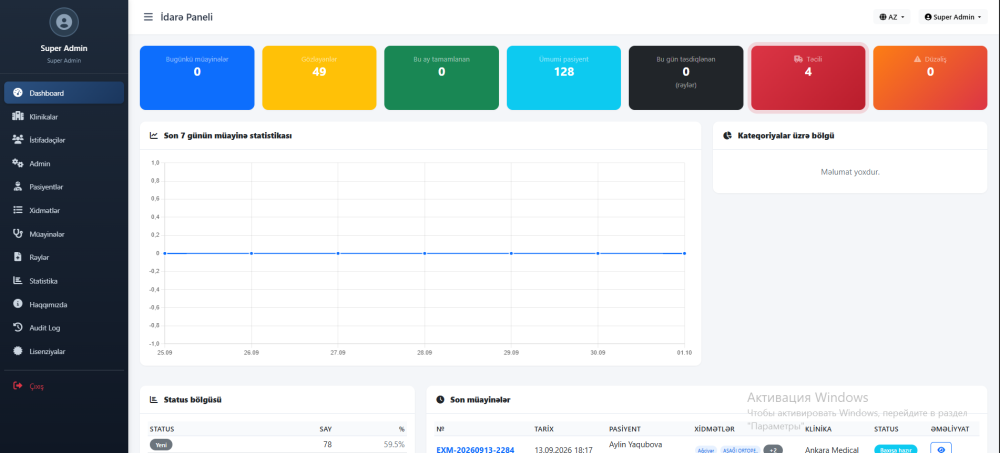Click the line-chart icon beside Son 7 günün
The height and width of the screenshot is (453, 1000).
(x=154, y=135)
